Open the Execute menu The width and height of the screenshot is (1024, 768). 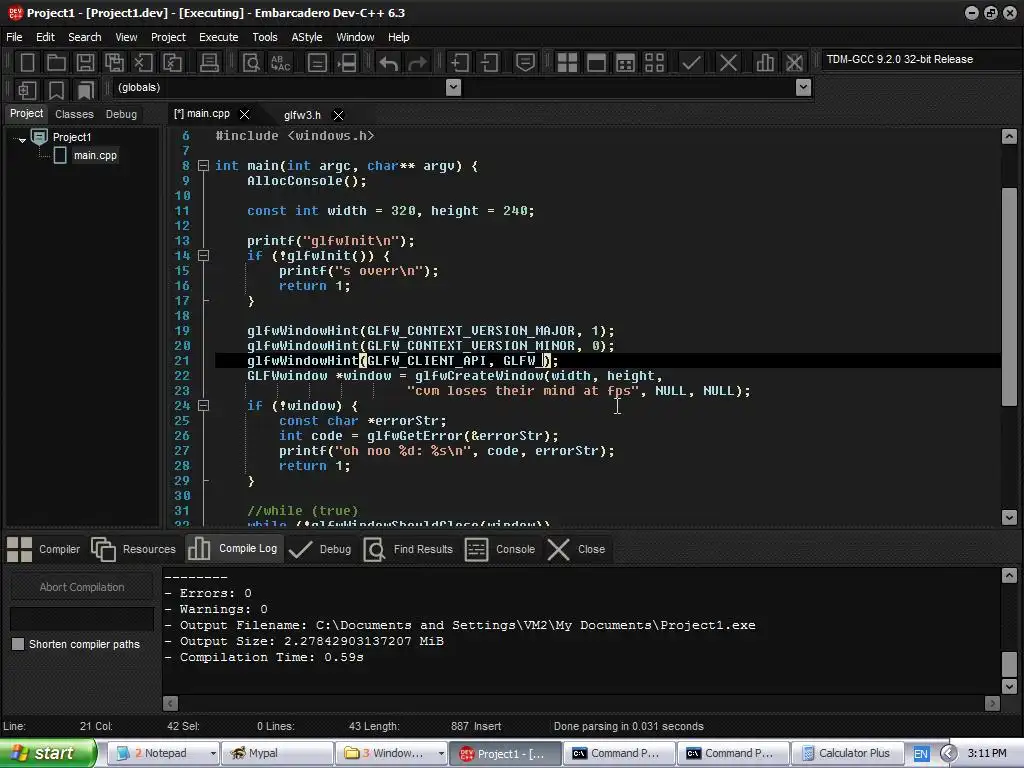click(x=219, y=37)
